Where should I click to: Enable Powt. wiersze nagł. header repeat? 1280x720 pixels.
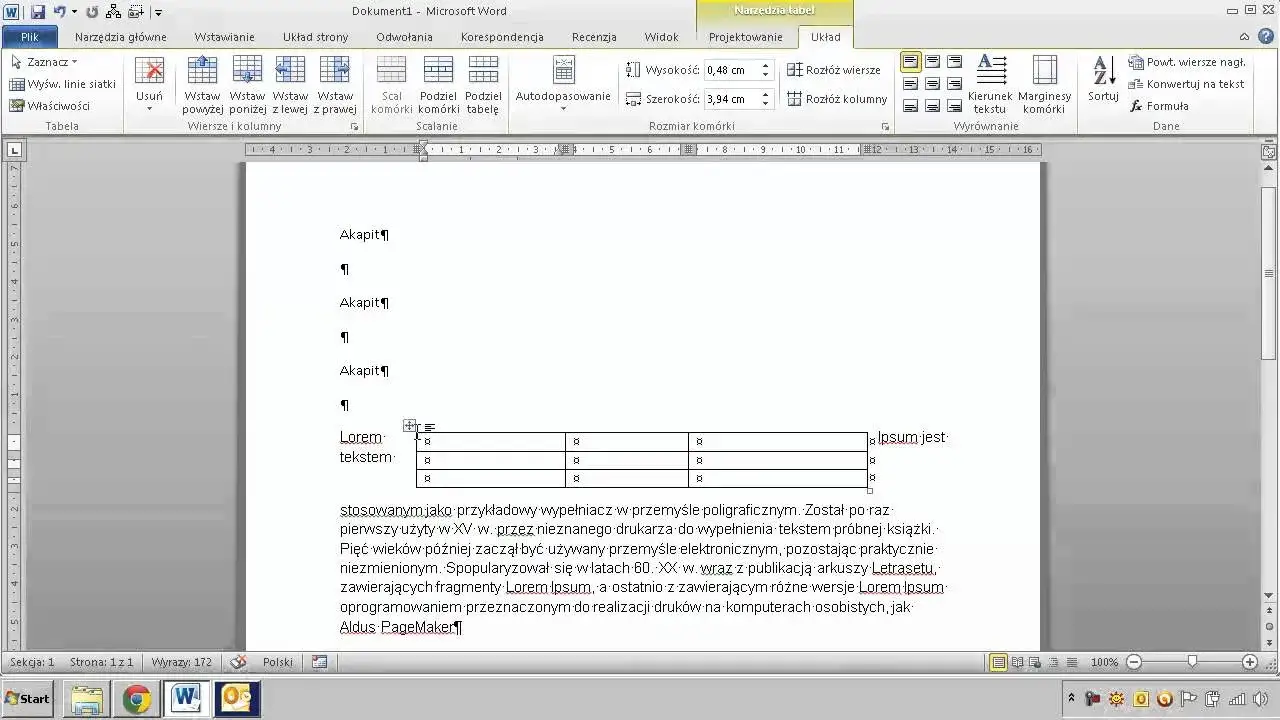(x=1186, y=61)
